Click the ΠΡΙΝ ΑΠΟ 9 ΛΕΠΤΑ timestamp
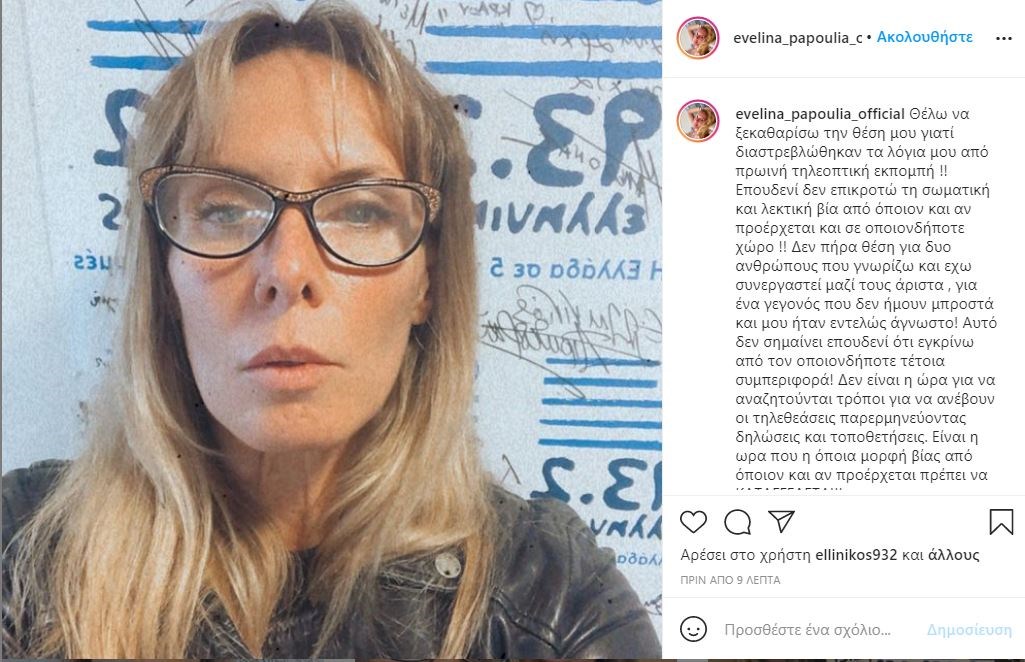The image size is (1025, 662). point(730,580)
